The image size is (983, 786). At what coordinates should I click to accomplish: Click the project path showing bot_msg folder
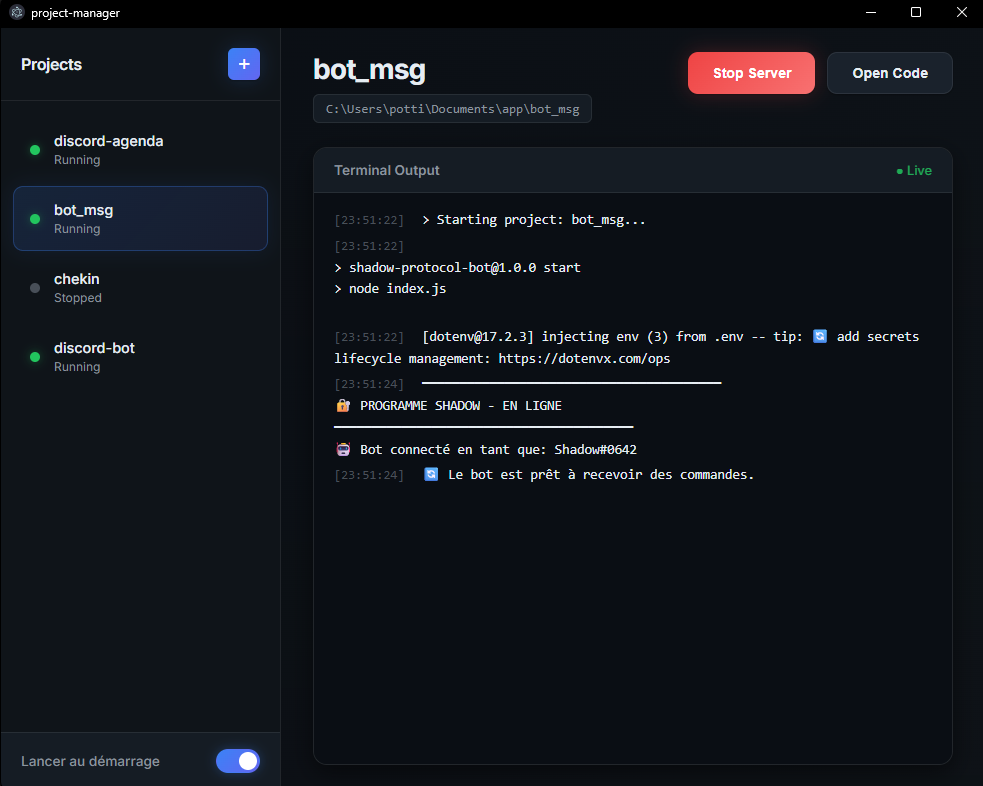(x=452, y=108)
